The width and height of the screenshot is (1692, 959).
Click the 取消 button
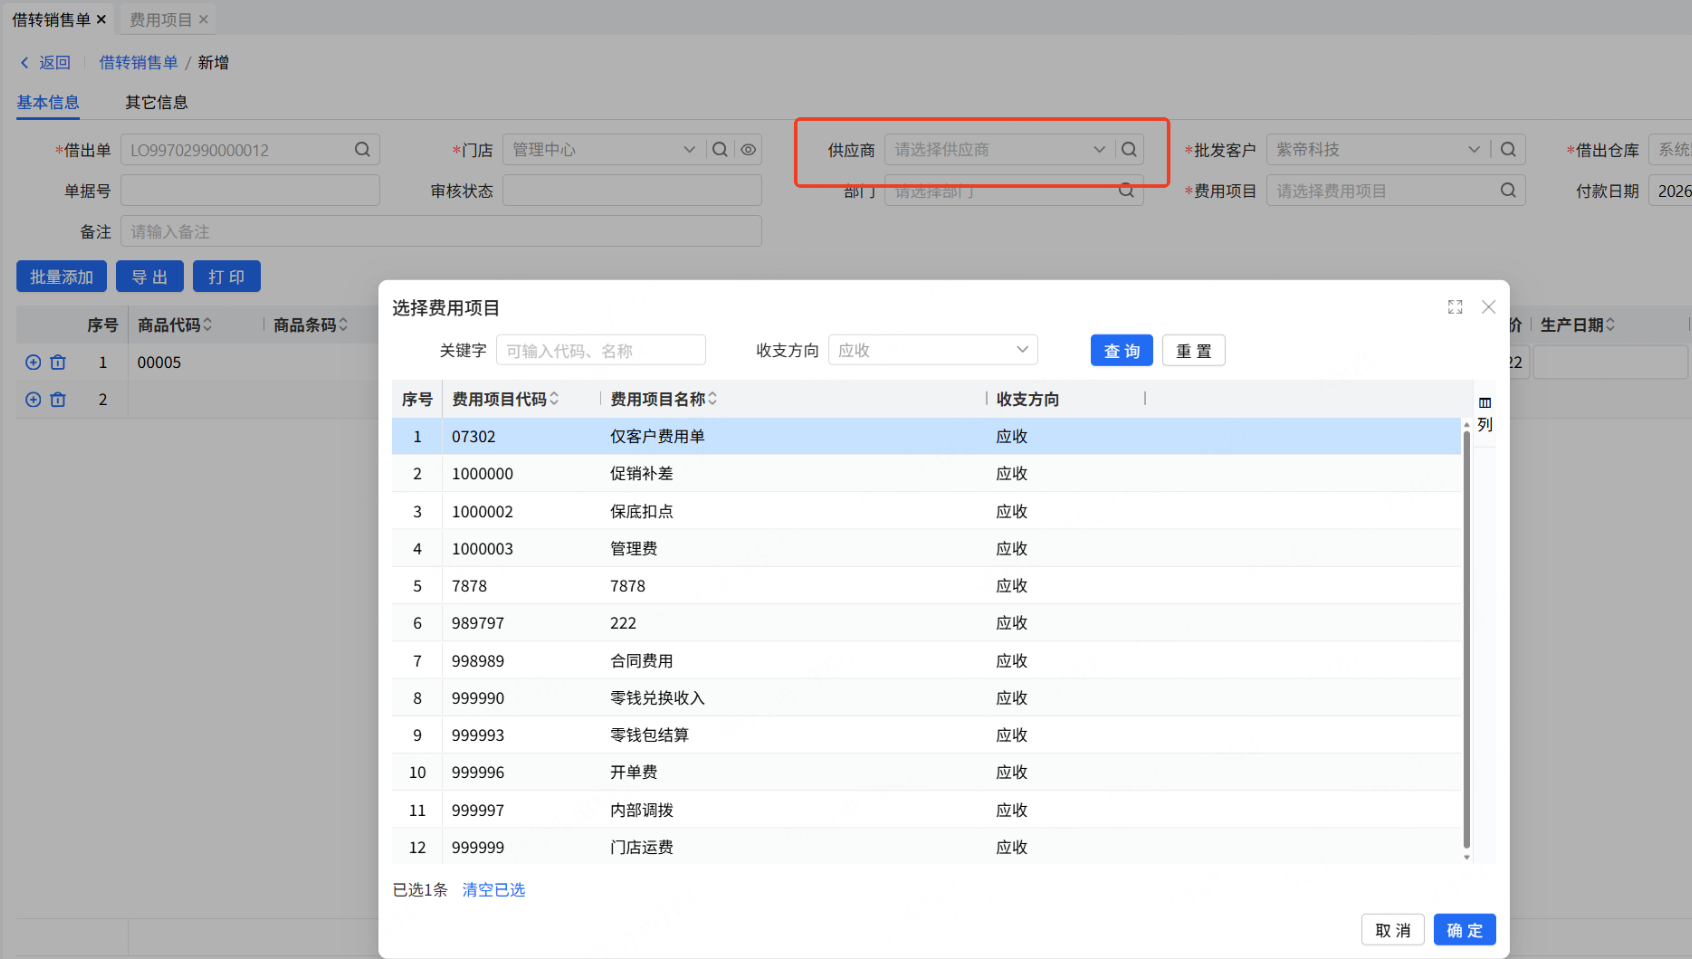click(1393, 930)
